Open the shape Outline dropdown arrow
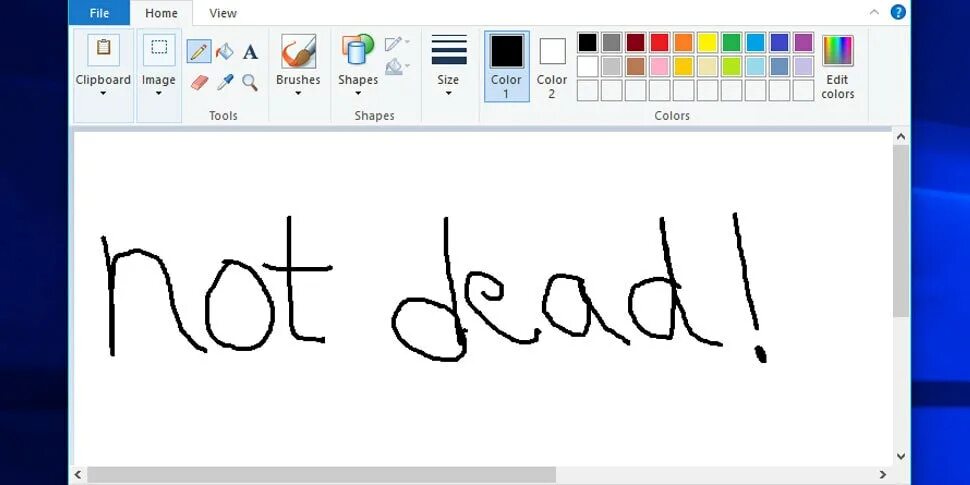 click(408, 43)
